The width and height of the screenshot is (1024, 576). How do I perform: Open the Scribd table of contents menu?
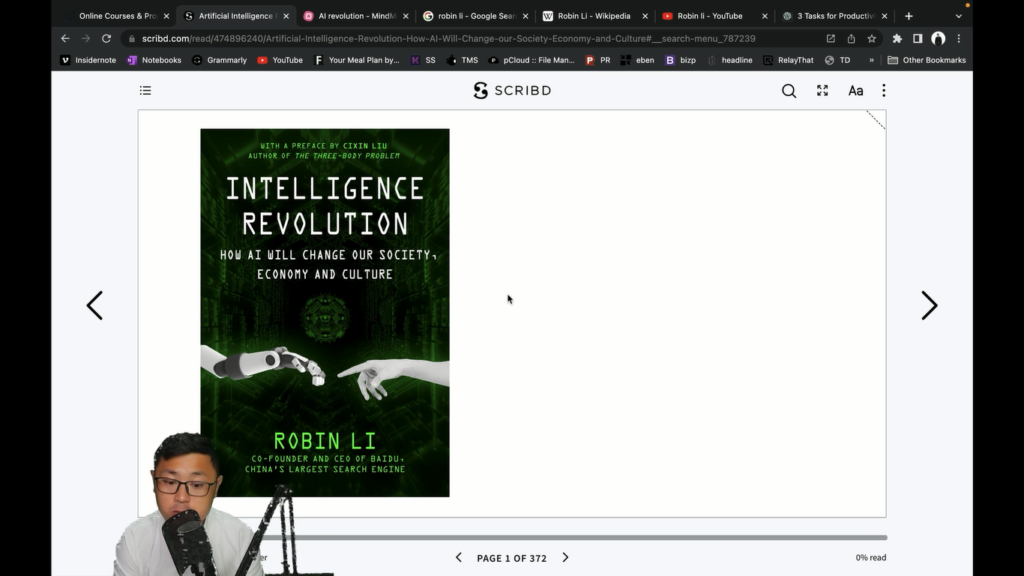pos(145,90)
